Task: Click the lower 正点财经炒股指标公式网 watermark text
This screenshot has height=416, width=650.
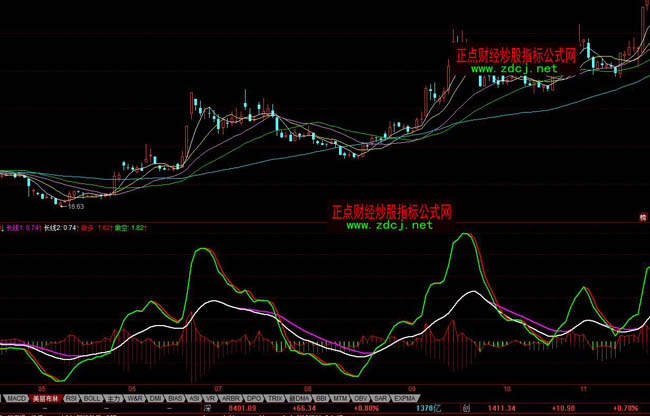Action: click(x=391, y=213)
